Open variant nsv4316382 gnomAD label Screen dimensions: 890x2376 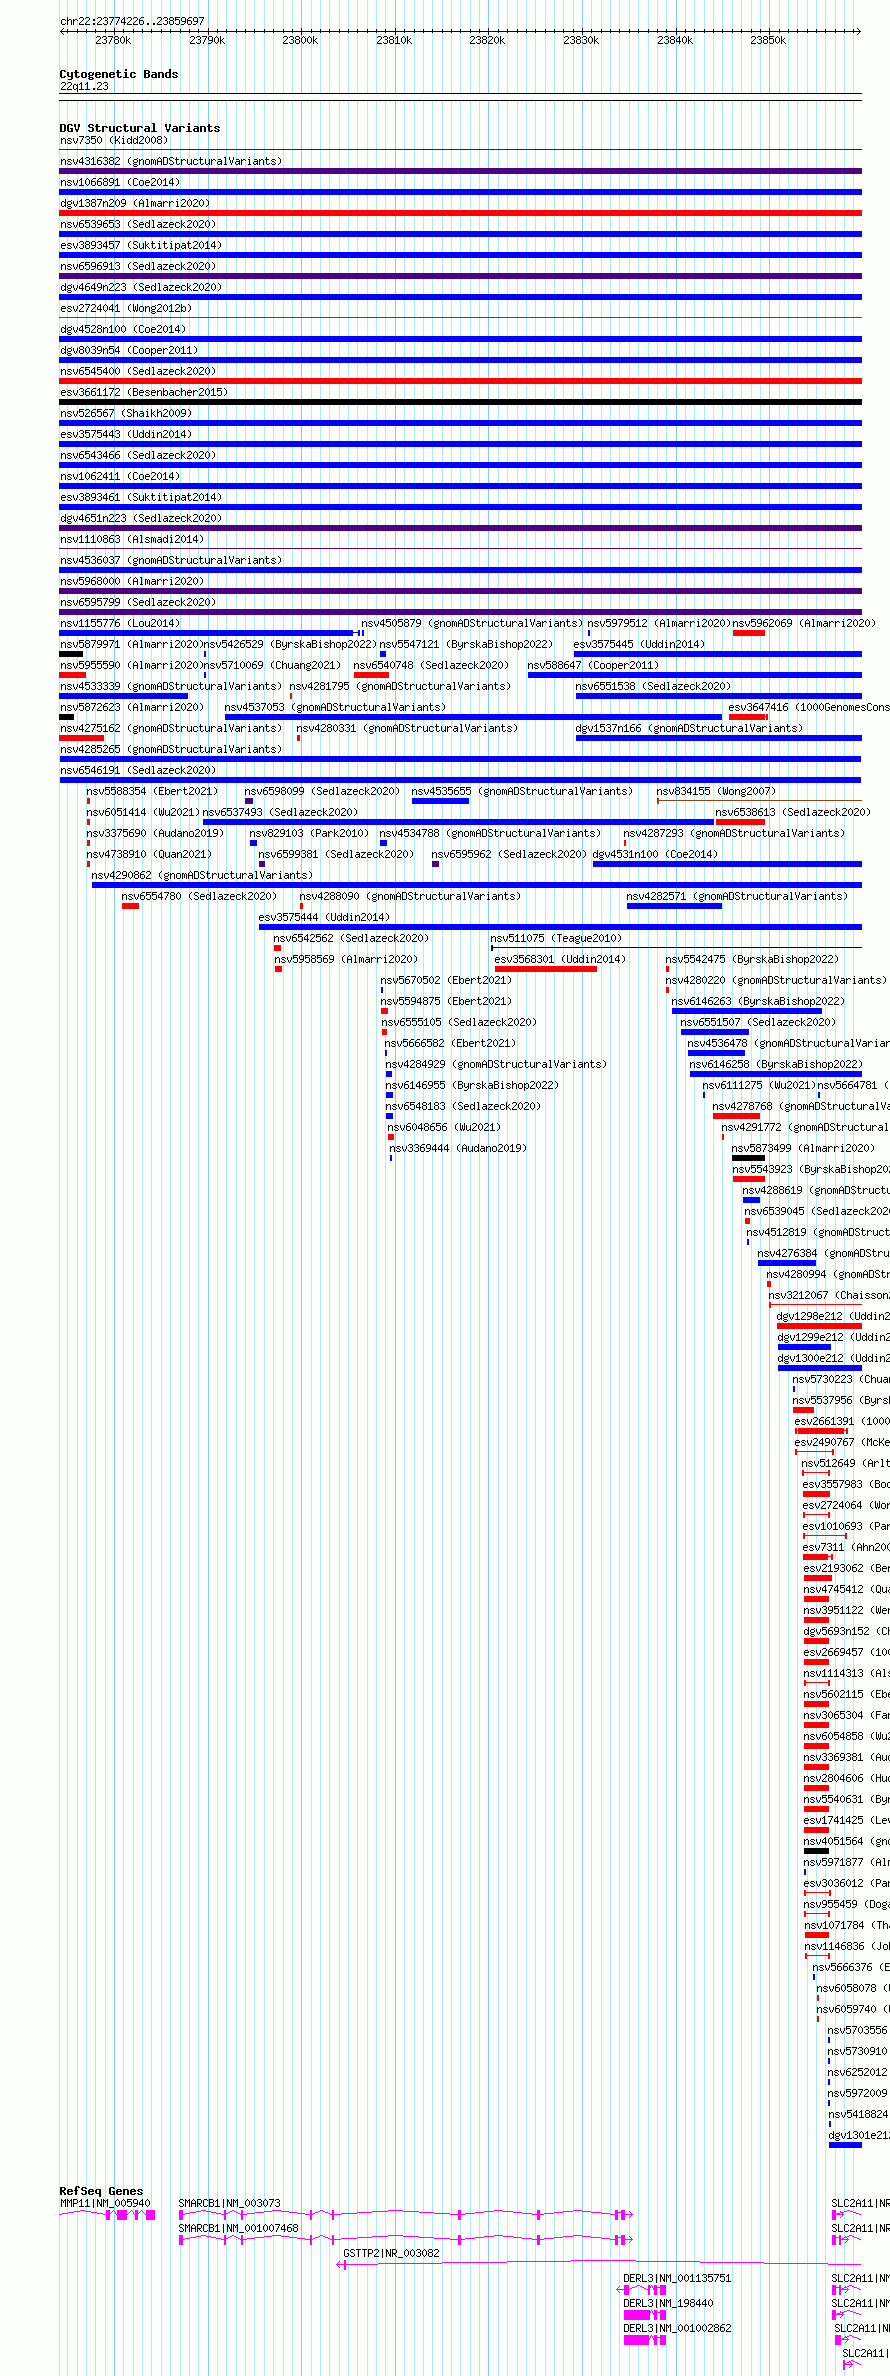coord(171,161)
